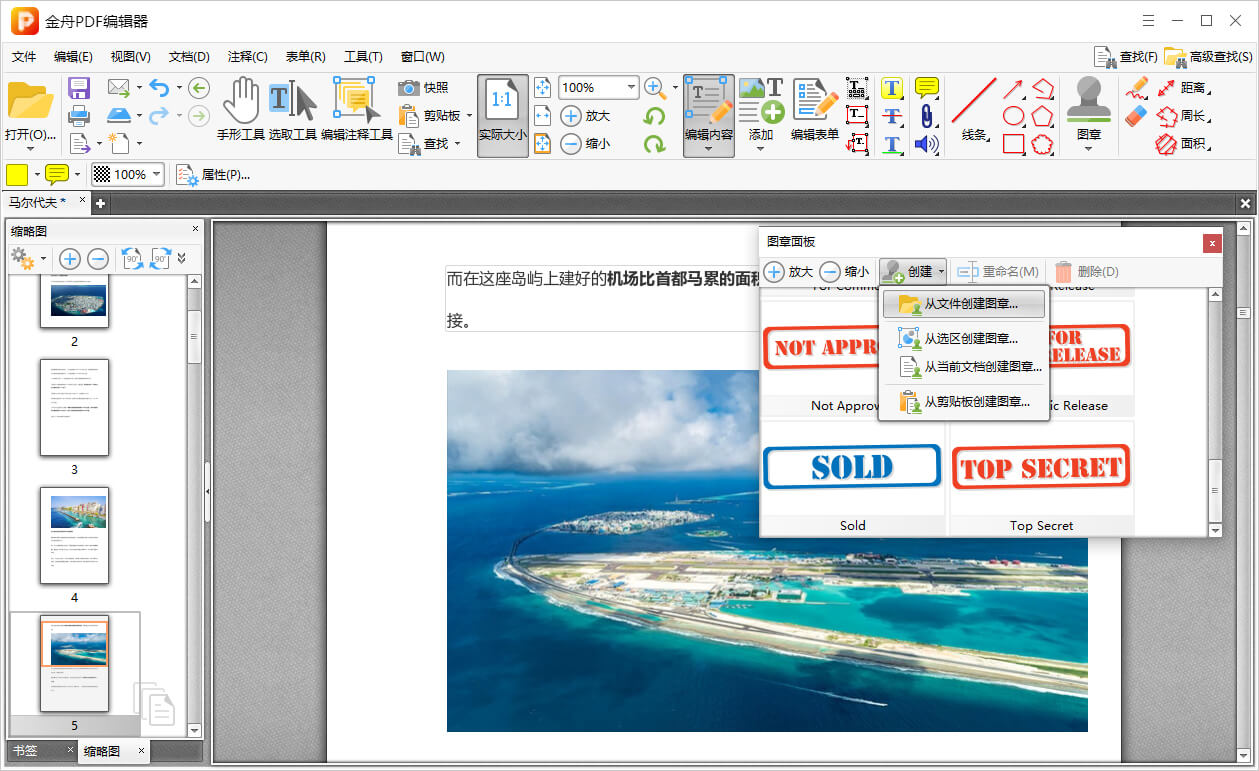Viewport: 1259px width, 771px height.
Task: Expand the Create (创建) stamp dropdown
Action: click(x=912, y=272)
